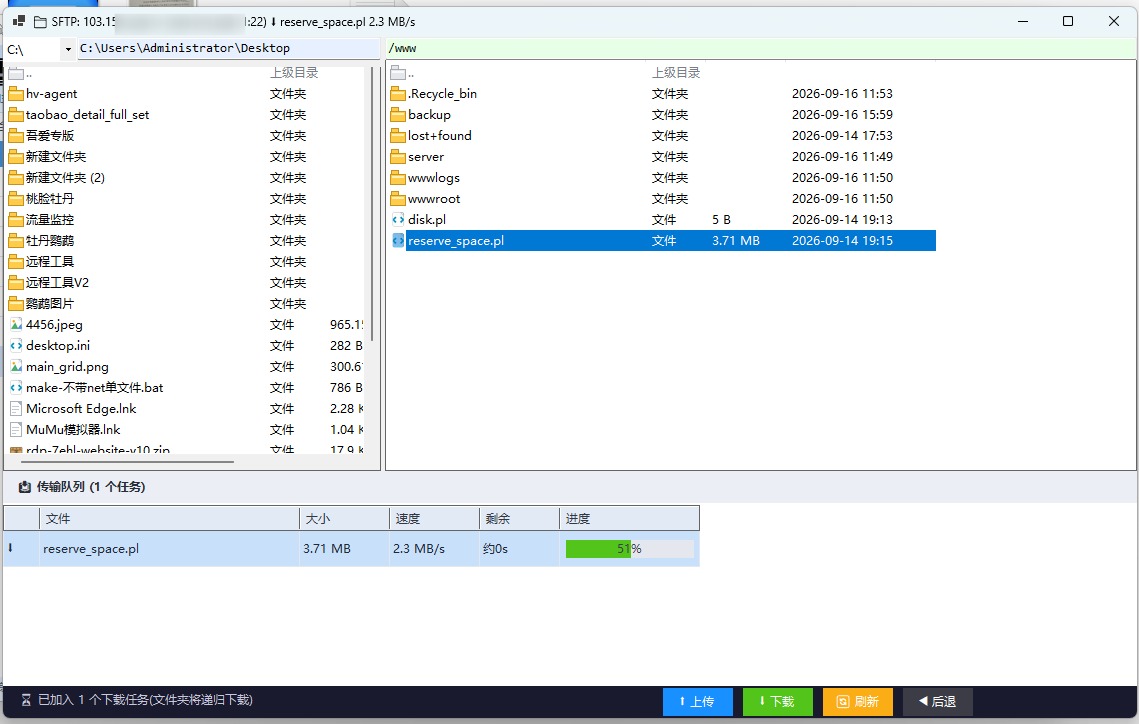Click the 4456.jpeg image file icon

(x=15, y=325)
